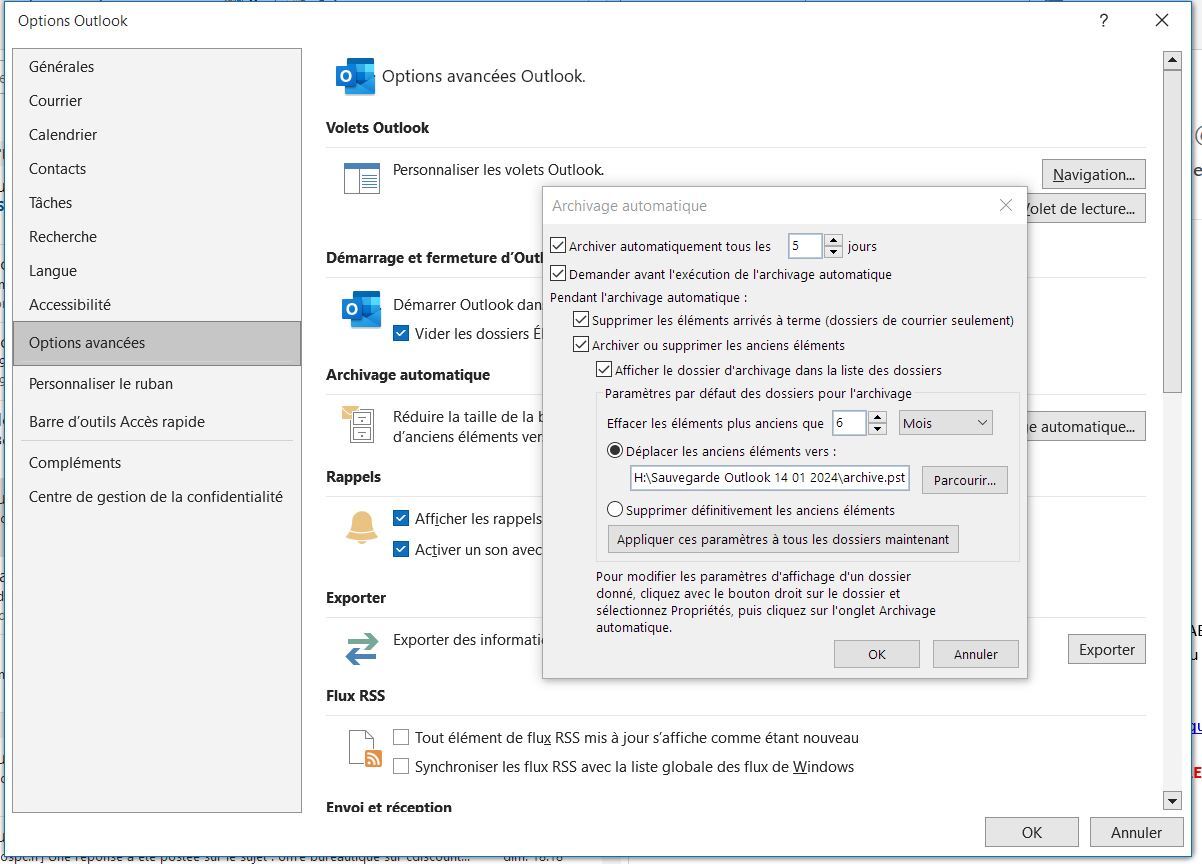This screenshot has height=864, width=1202.
Task: Click the Outlook logo beside Options avancées Outlook
Action: 355,76
